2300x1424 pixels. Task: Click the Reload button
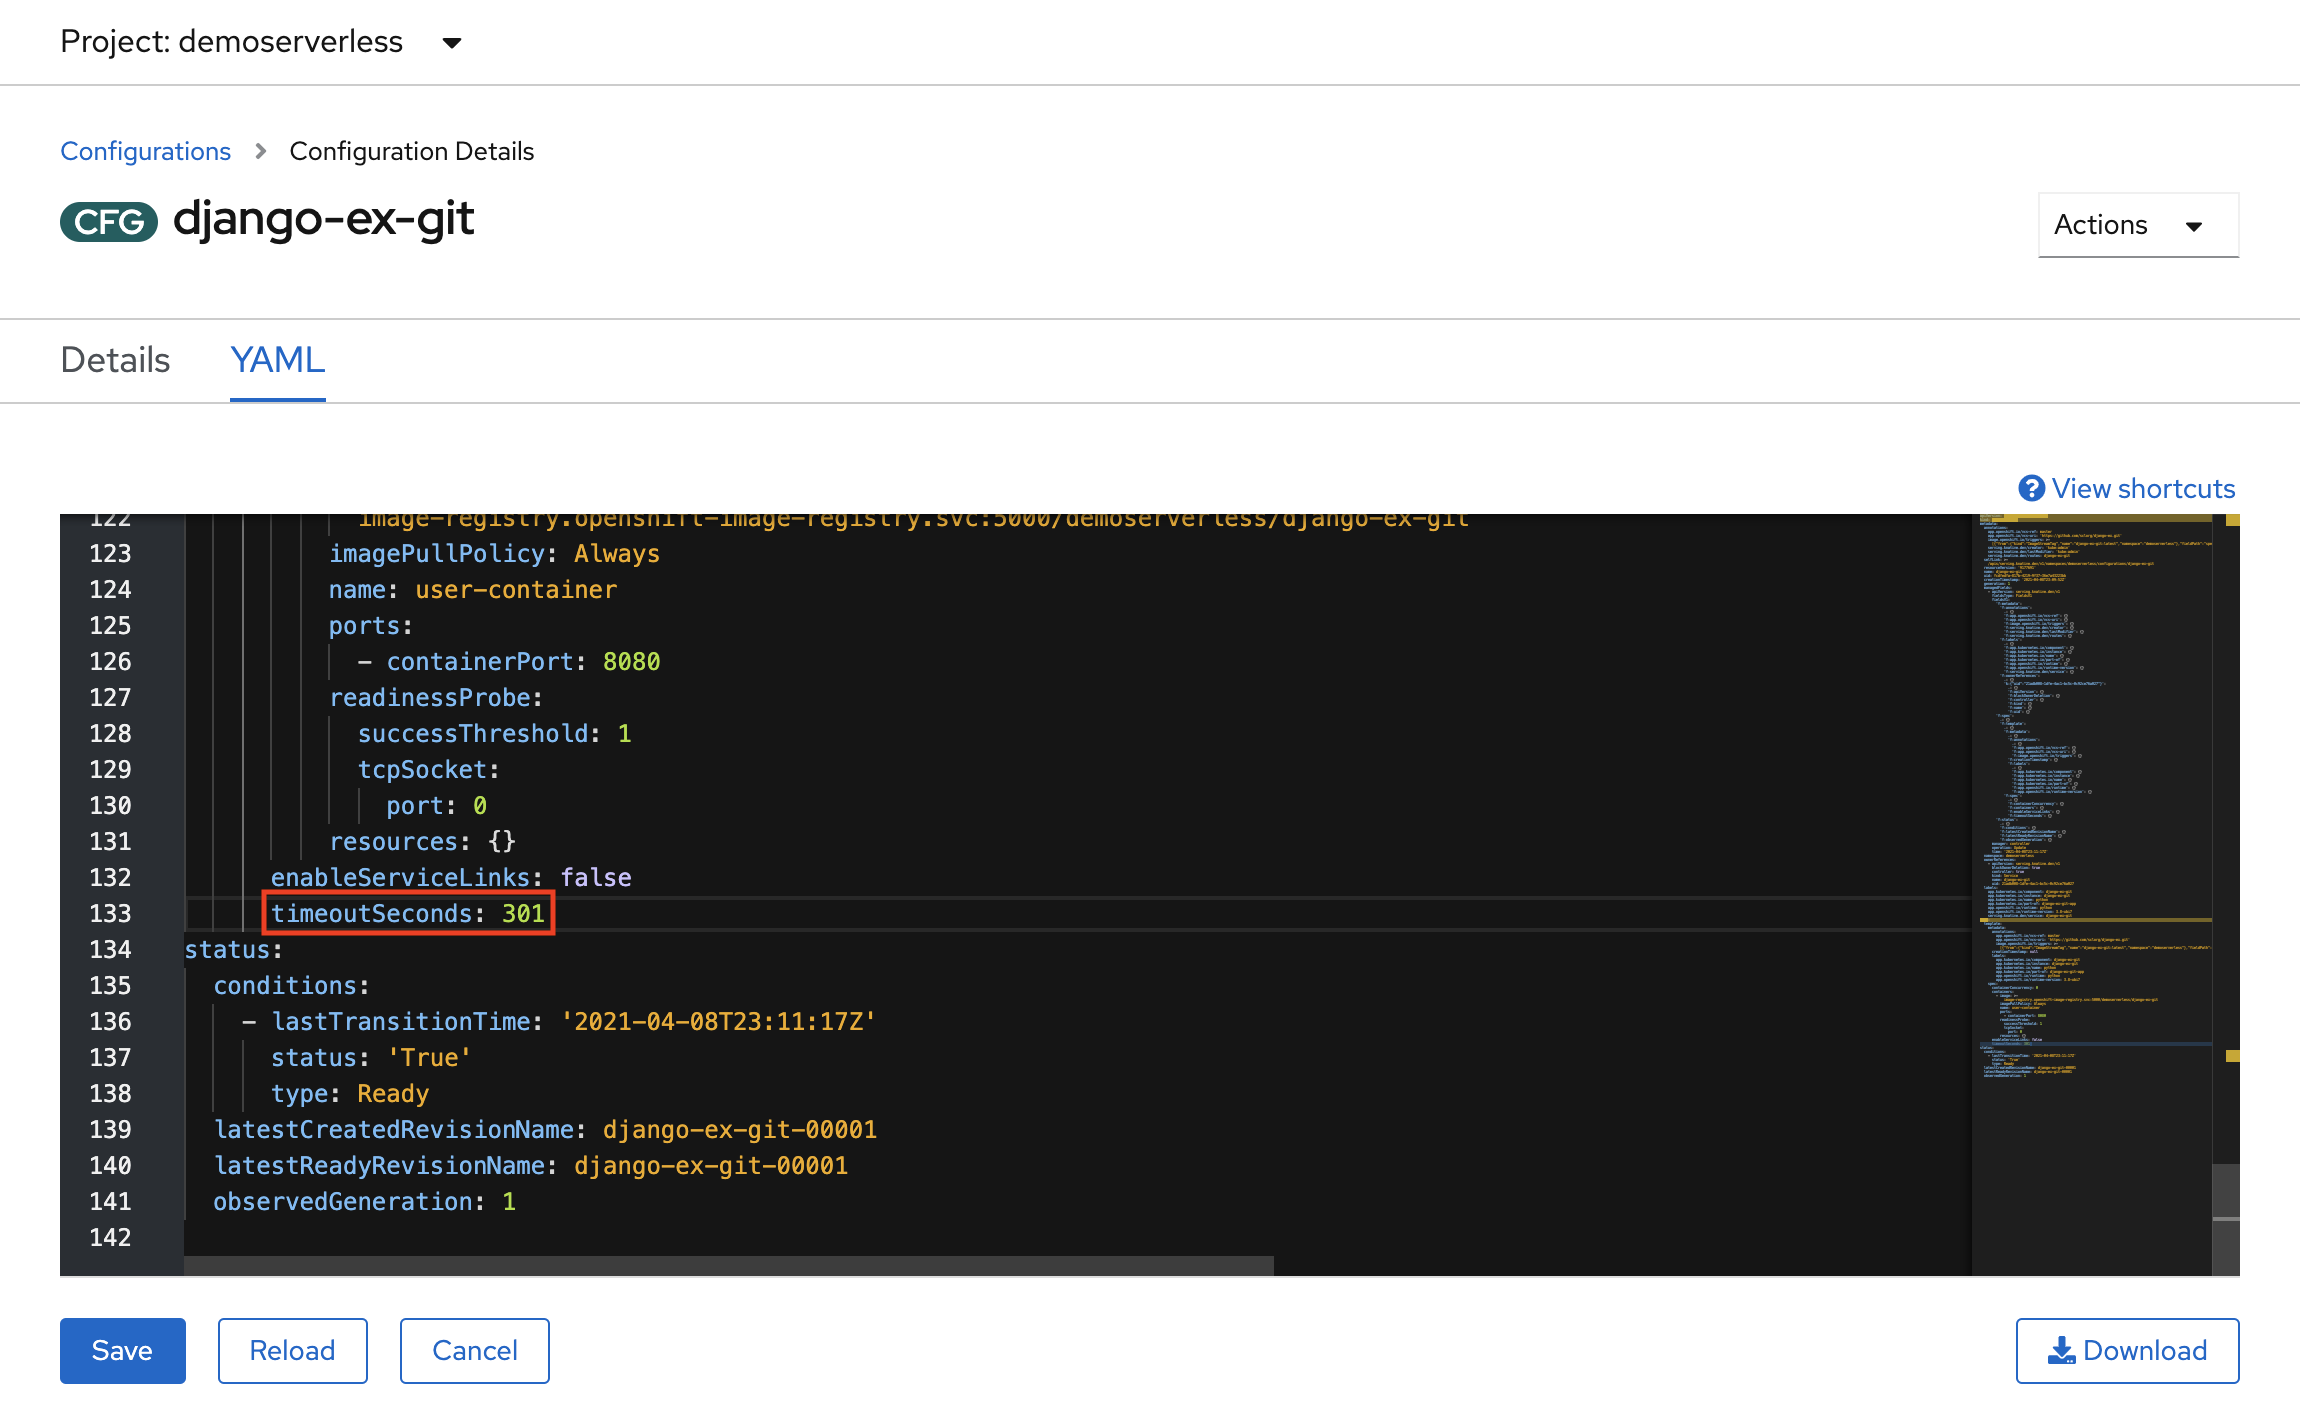pyautogui.click(x=291, y=1350)
